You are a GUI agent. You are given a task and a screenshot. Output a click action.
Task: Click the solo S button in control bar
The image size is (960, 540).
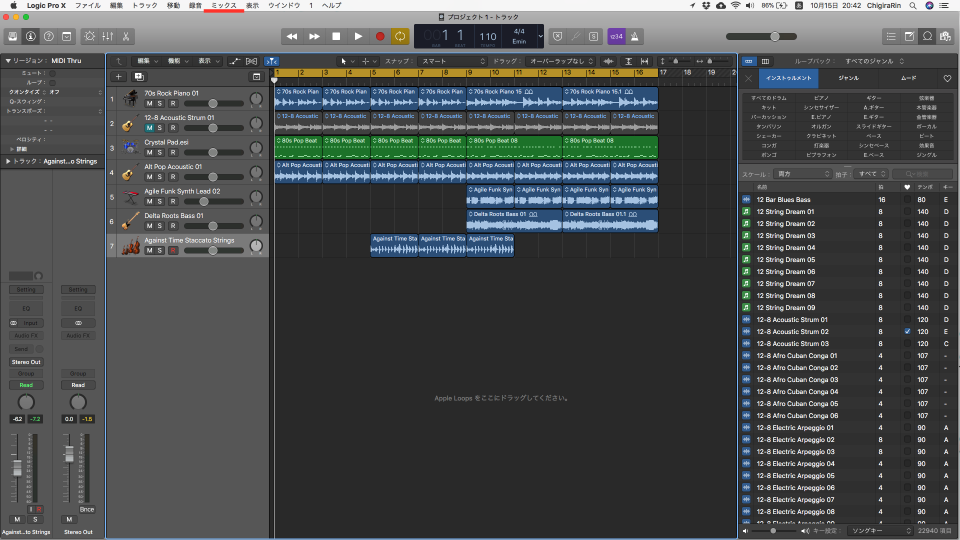tap(593, 37)
